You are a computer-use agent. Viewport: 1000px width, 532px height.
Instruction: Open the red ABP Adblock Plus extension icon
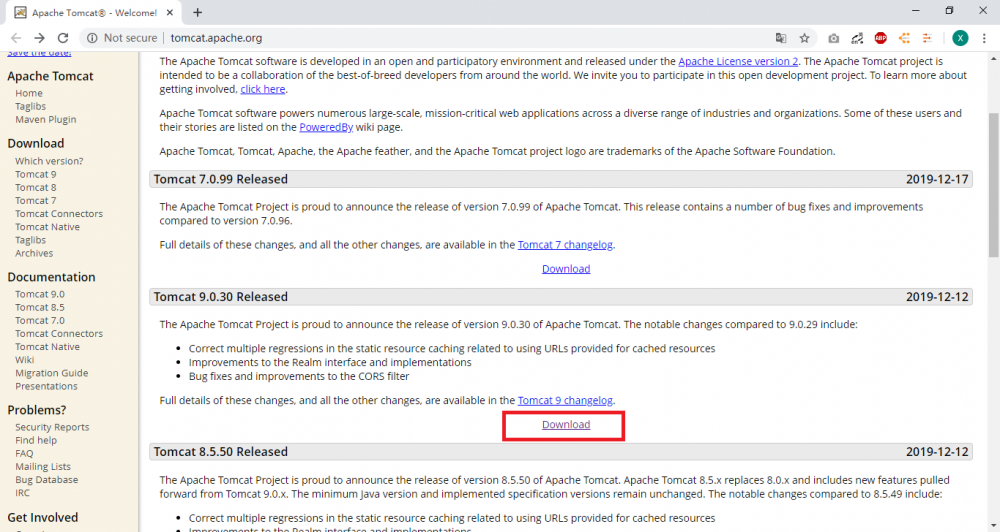pos(881,38)
